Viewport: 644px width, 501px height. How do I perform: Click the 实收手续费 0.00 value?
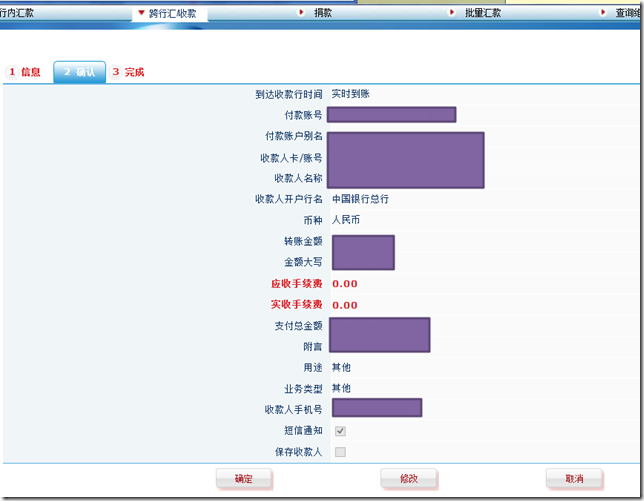(345, 305)
